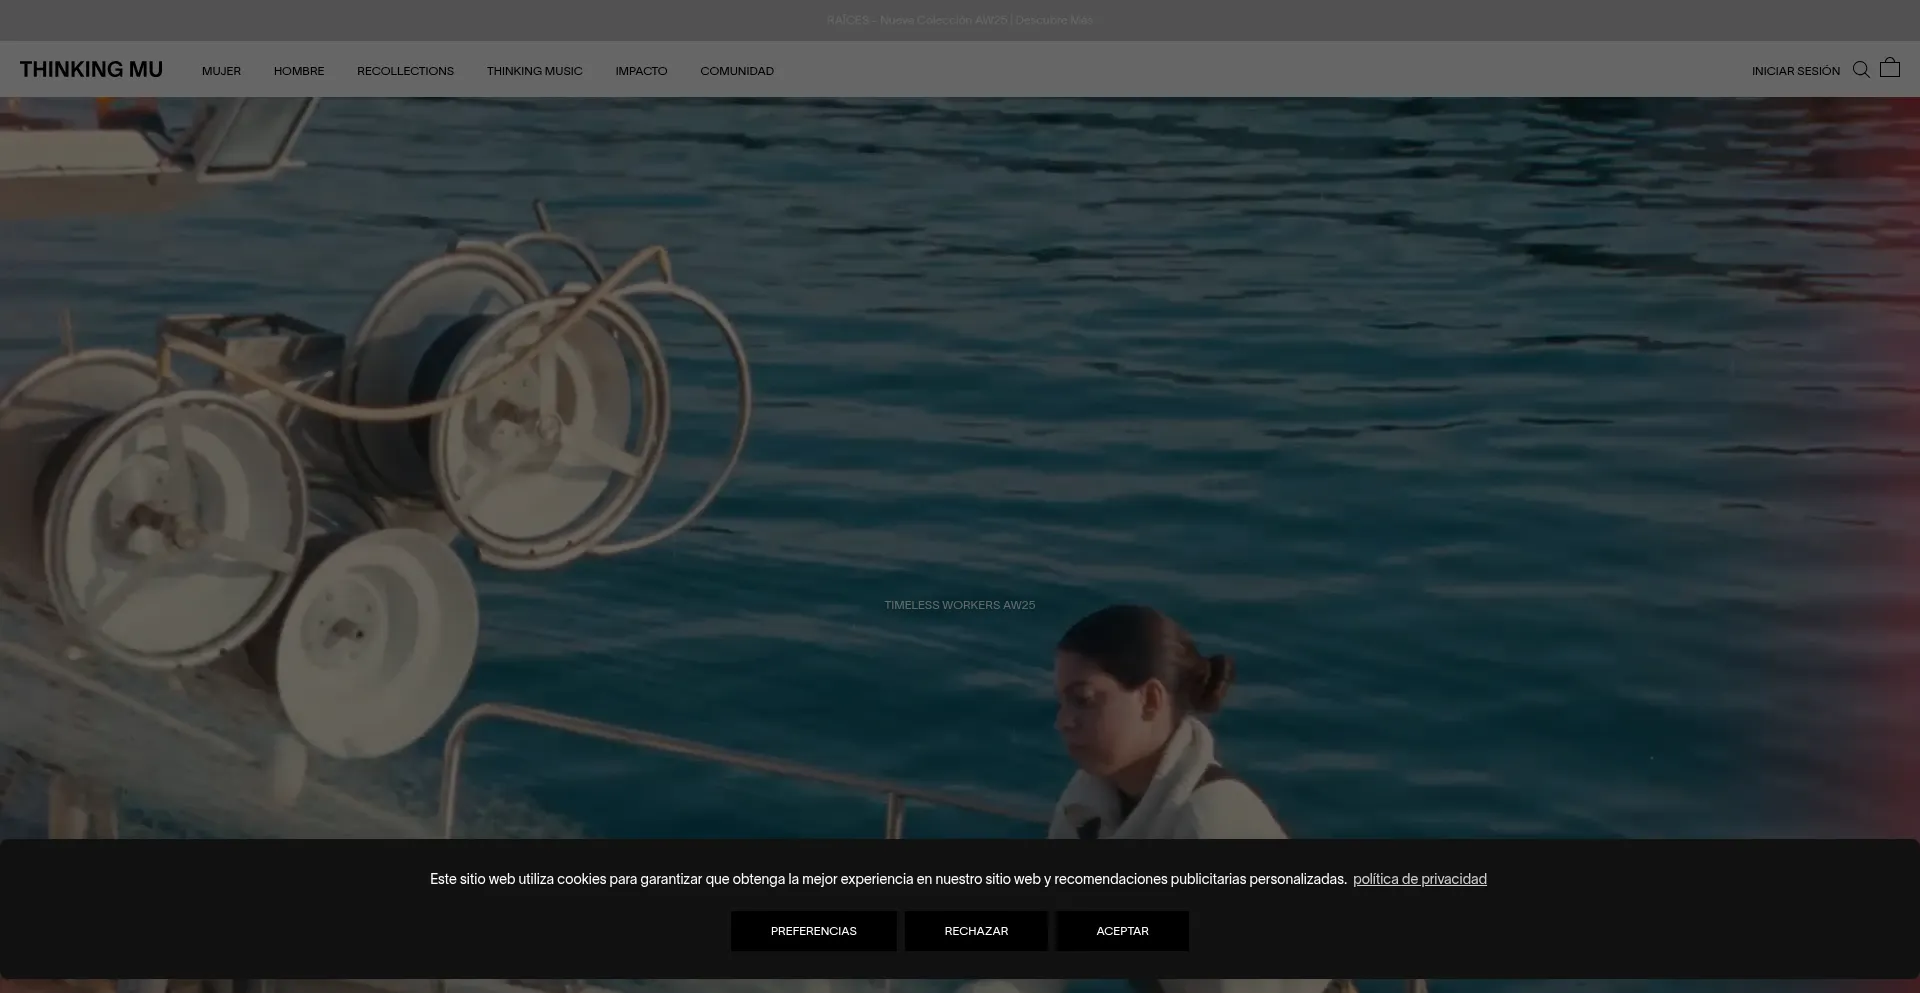Viewport: 1920px width, 993px height.
Task: Open the MUJER menu
Action: (x=221, y=71)
